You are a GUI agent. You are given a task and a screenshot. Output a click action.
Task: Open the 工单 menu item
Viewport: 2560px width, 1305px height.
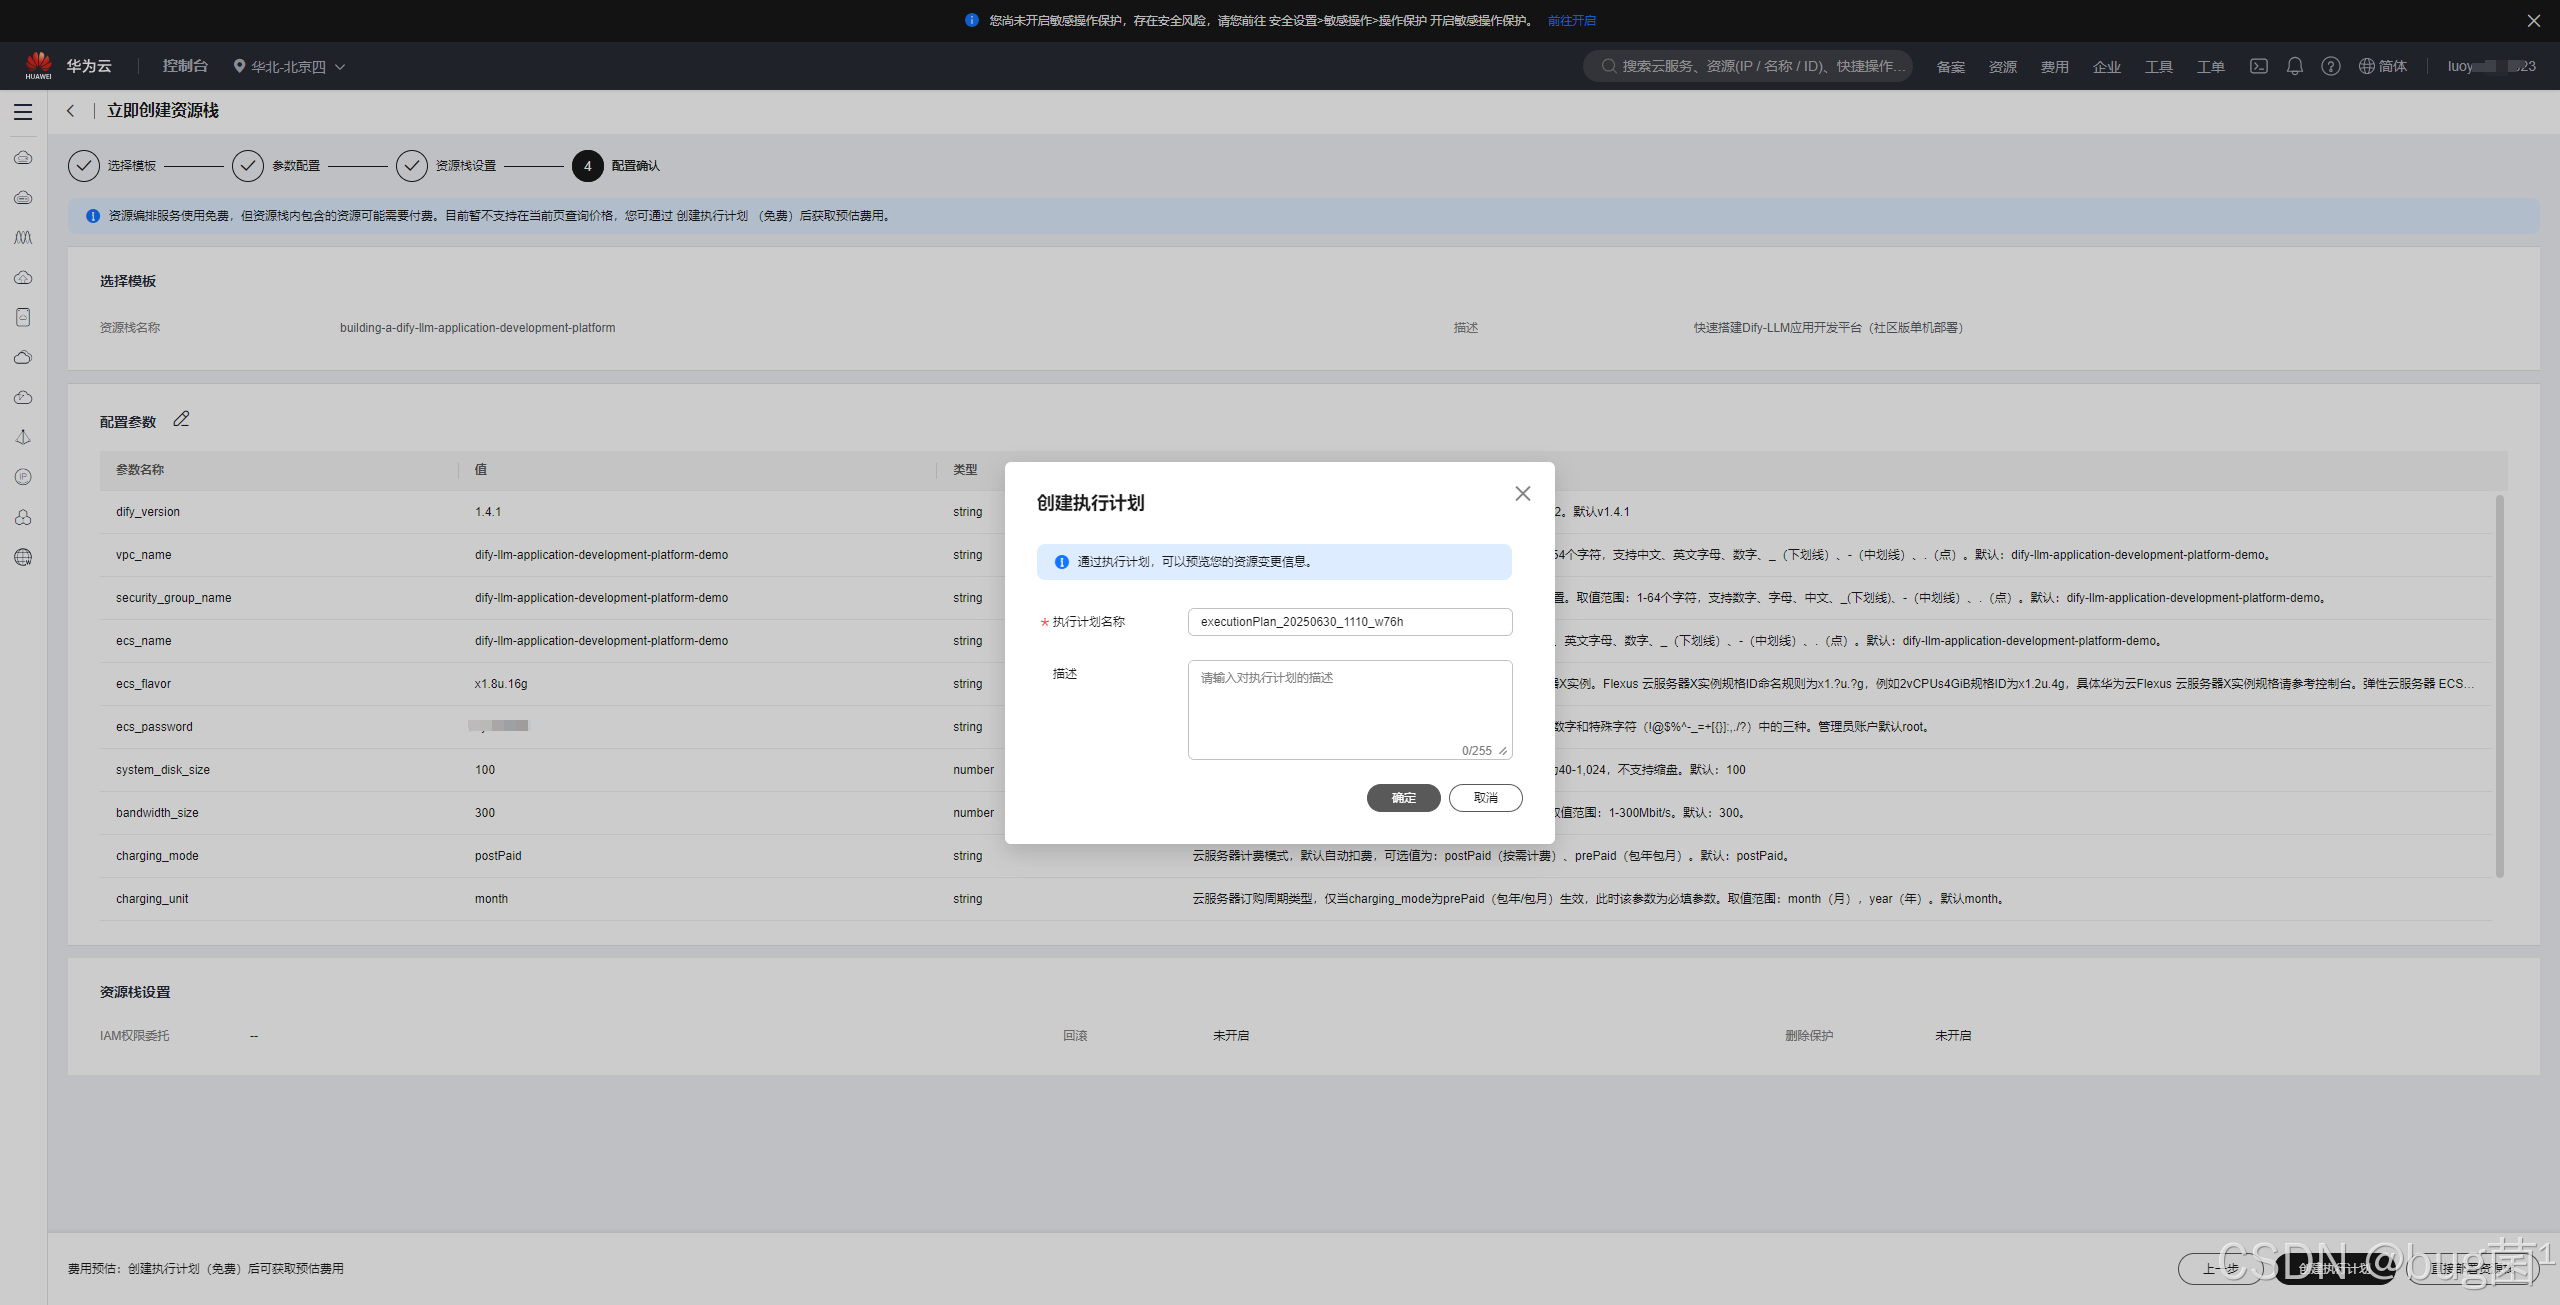point(2210,67)
